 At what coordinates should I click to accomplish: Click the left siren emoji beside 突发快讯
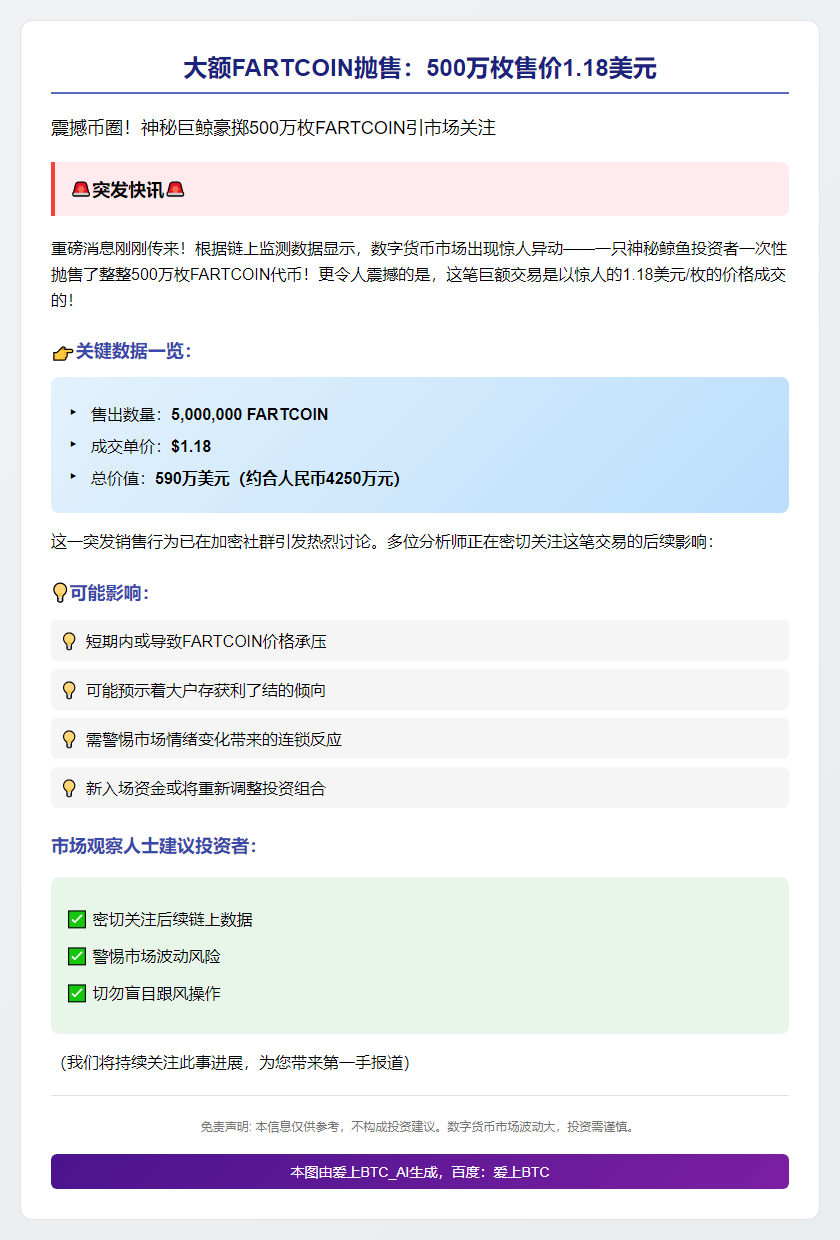pyautogui.click(x=81, y=189)
